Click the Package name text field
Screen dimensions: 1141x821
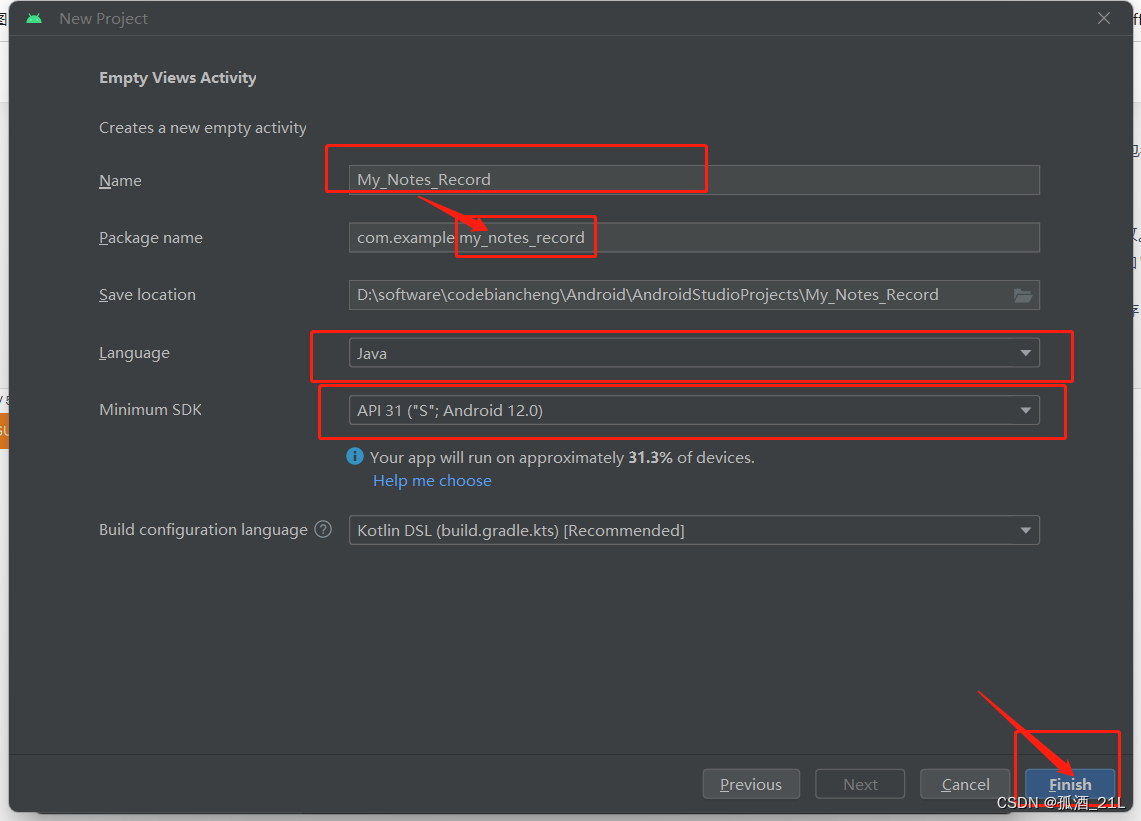point(694,238)
